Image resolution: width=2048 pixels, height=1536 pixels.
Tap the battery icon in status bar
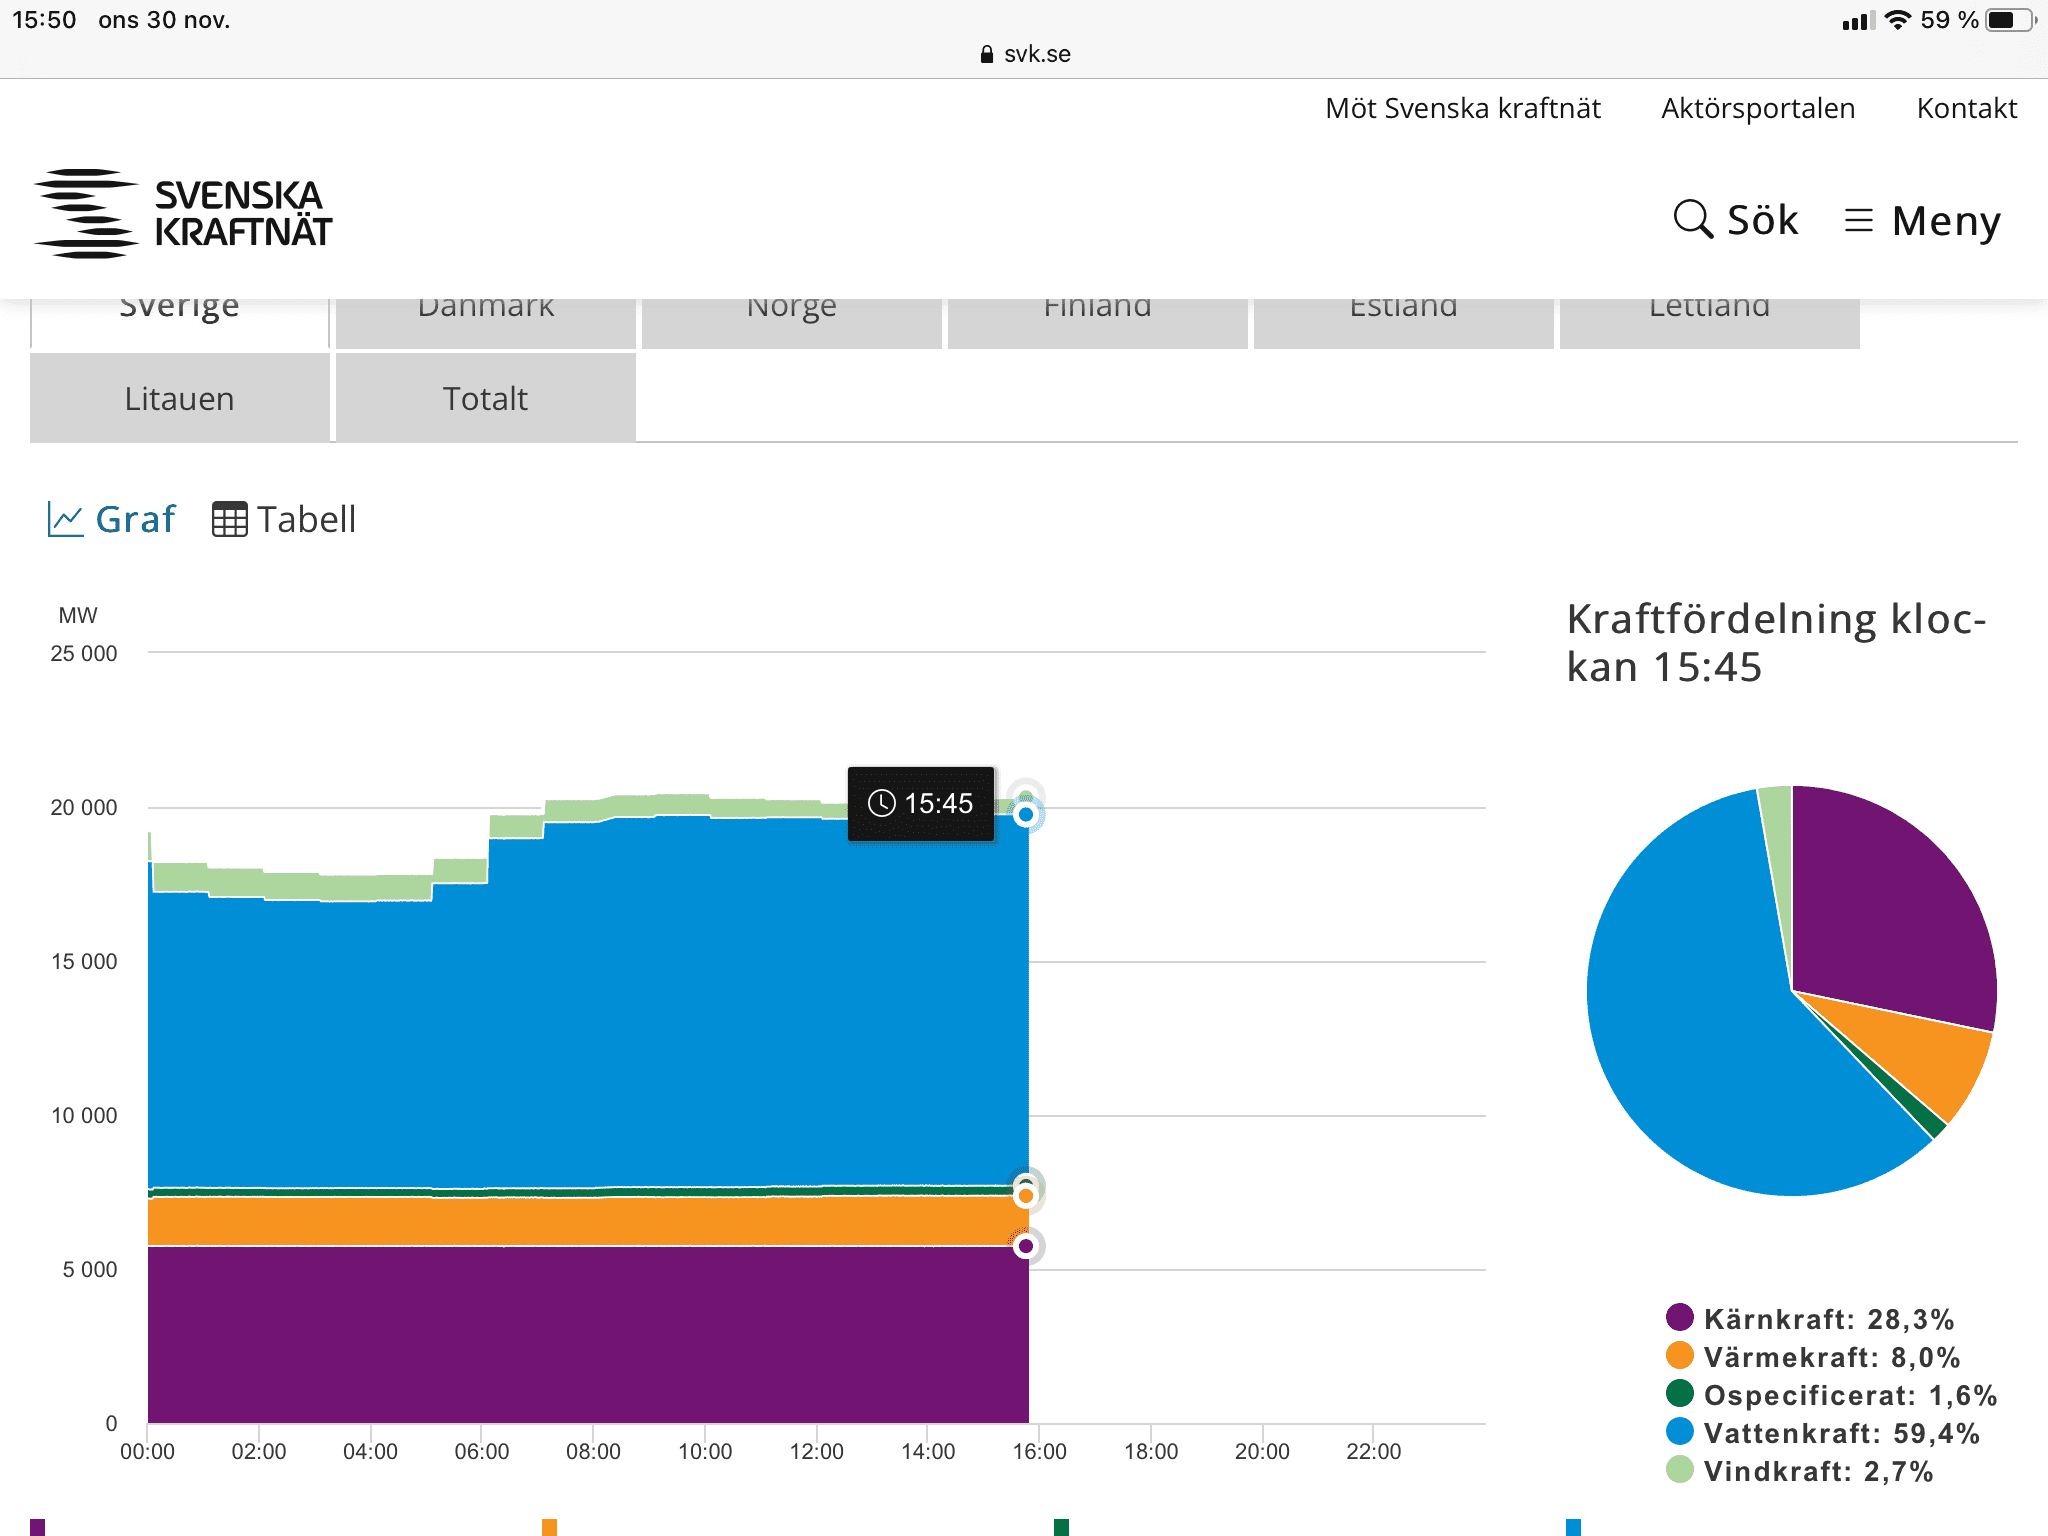click(2008, 20)
